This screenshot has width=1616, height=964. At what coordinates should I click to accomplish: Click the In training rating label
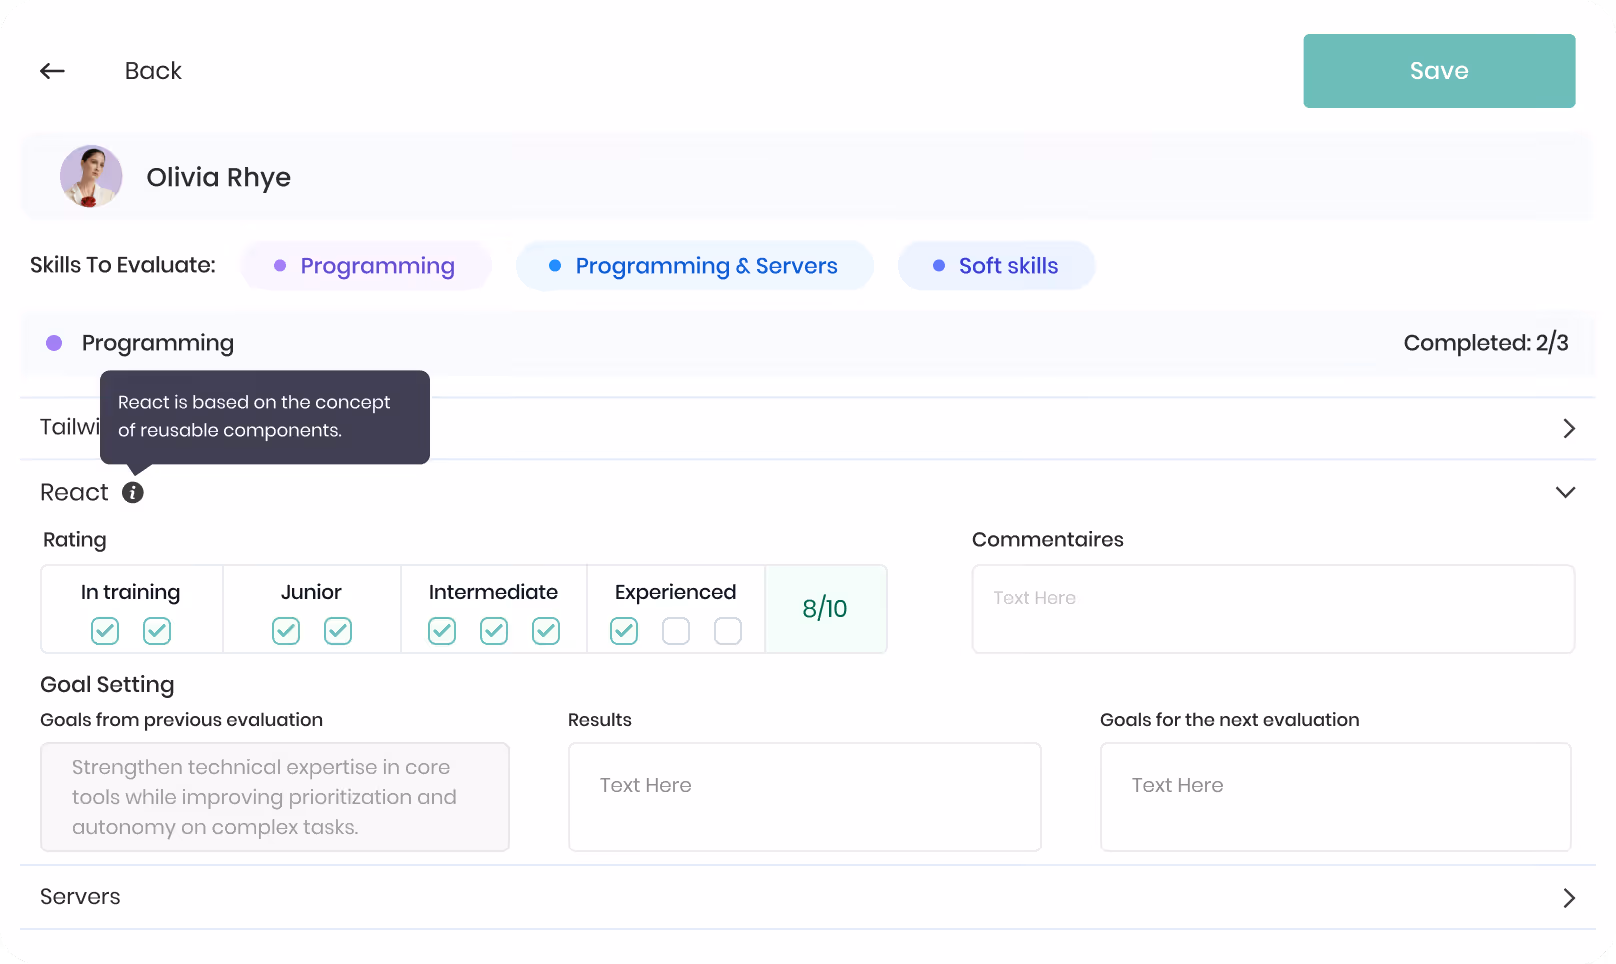(x=130, y=592)
